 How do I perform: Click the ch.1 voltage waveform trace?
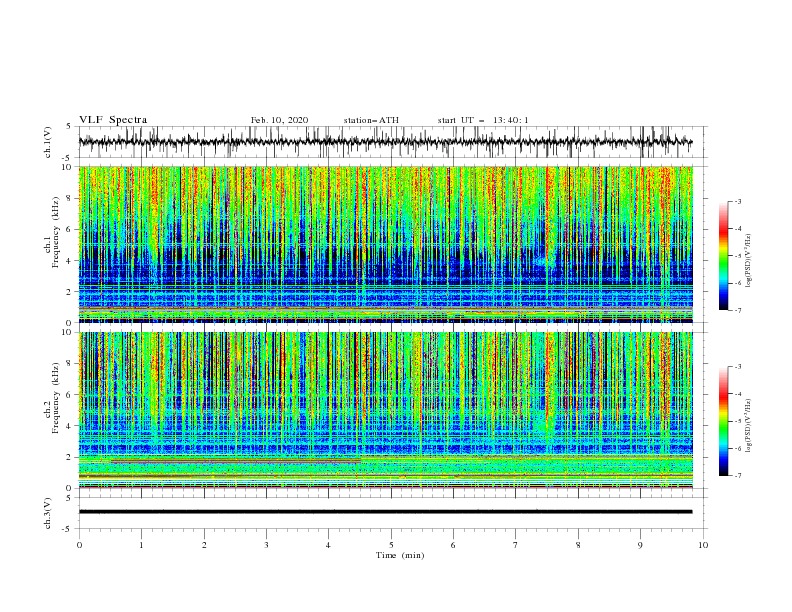(385, 142)
